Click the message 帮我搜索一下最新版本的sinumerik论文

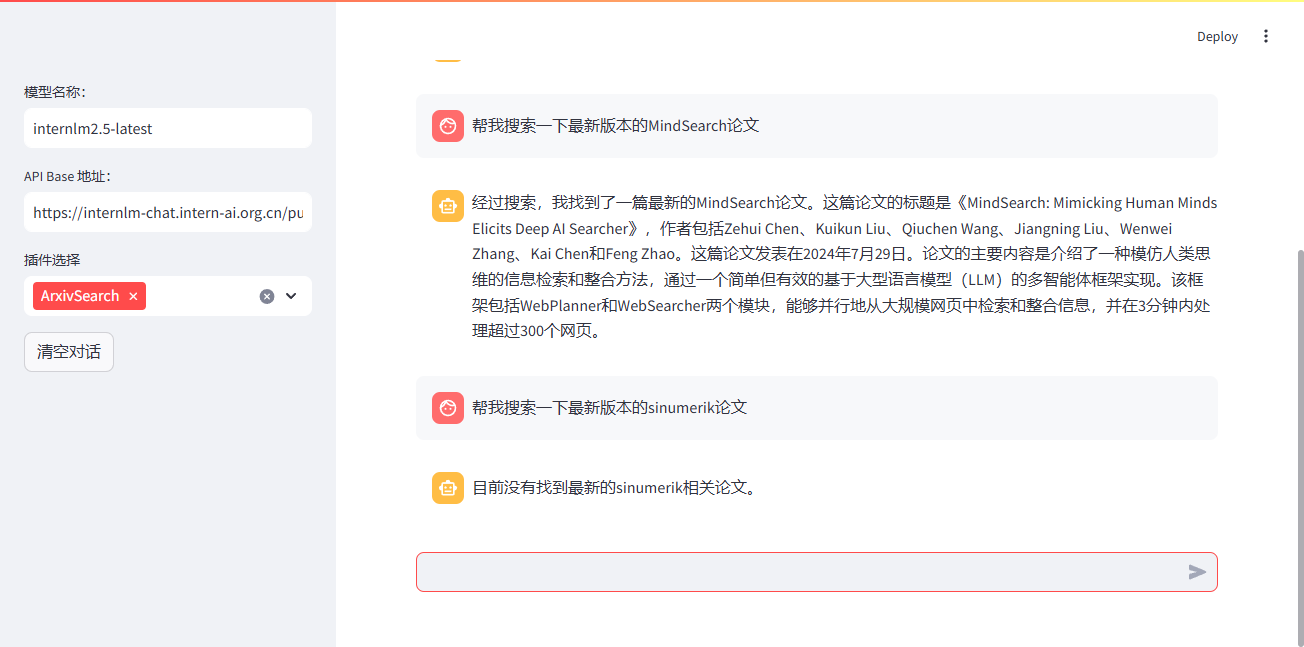[610, 408]
